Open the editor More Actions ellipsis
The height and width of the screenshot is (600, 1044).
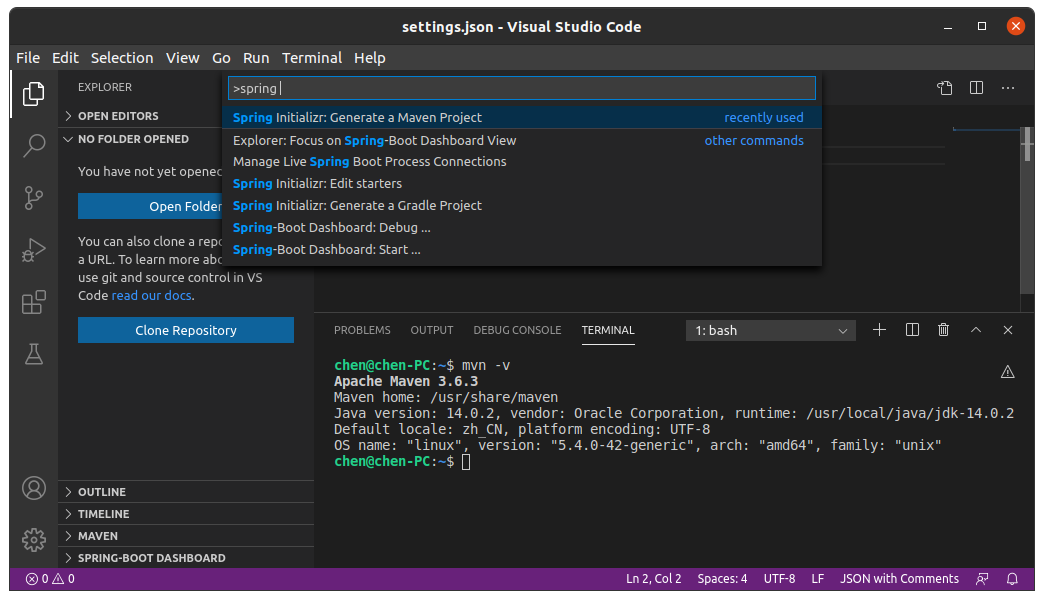[1008, 88]
